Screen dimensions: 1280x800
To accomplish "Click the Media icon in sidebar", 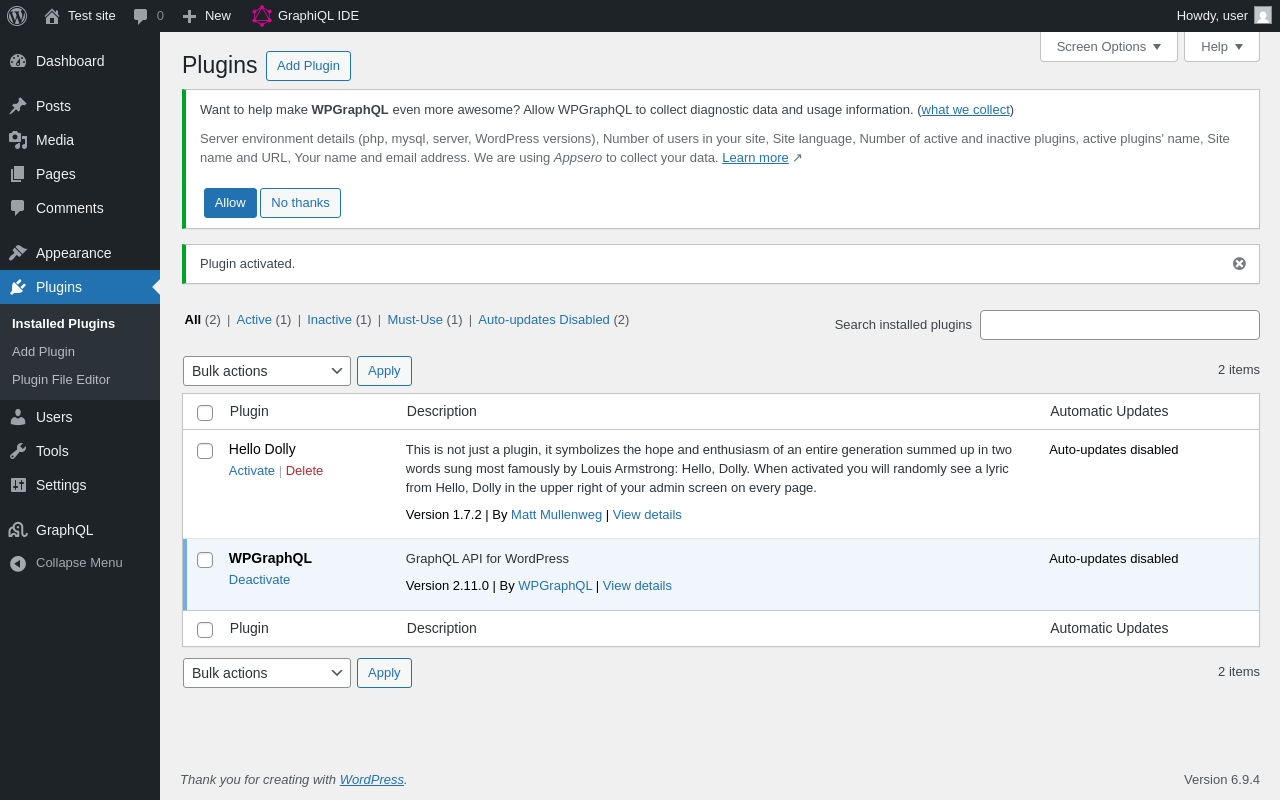I will tap(18, 140).
